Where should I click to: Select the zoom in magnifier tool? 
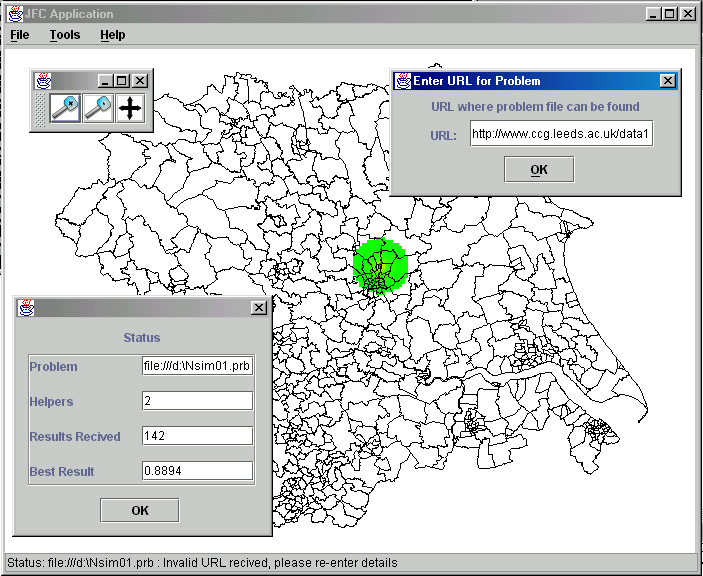pos(65,109)
